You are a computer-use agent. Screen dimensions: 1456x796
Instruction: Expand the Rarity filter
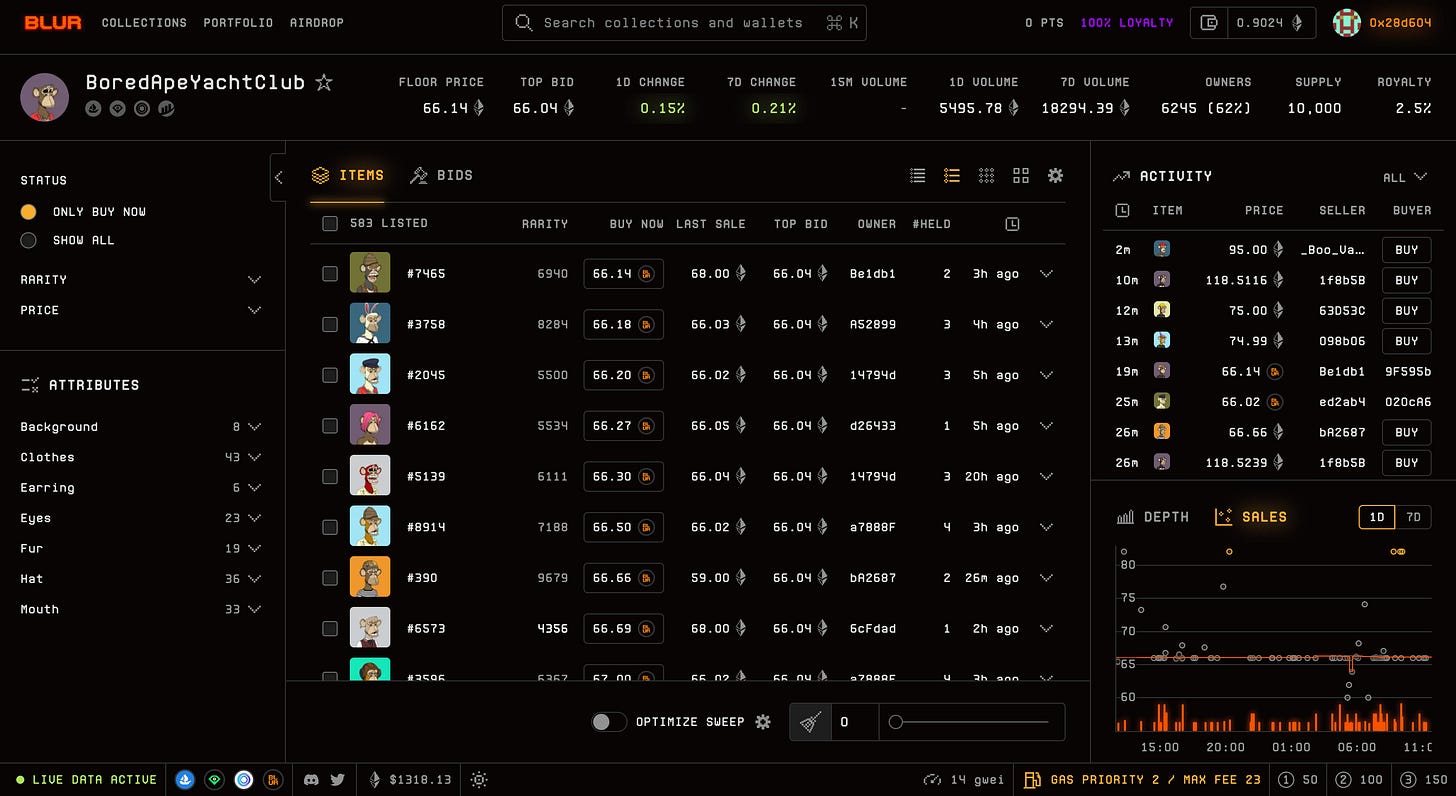[x=141, y=280]
